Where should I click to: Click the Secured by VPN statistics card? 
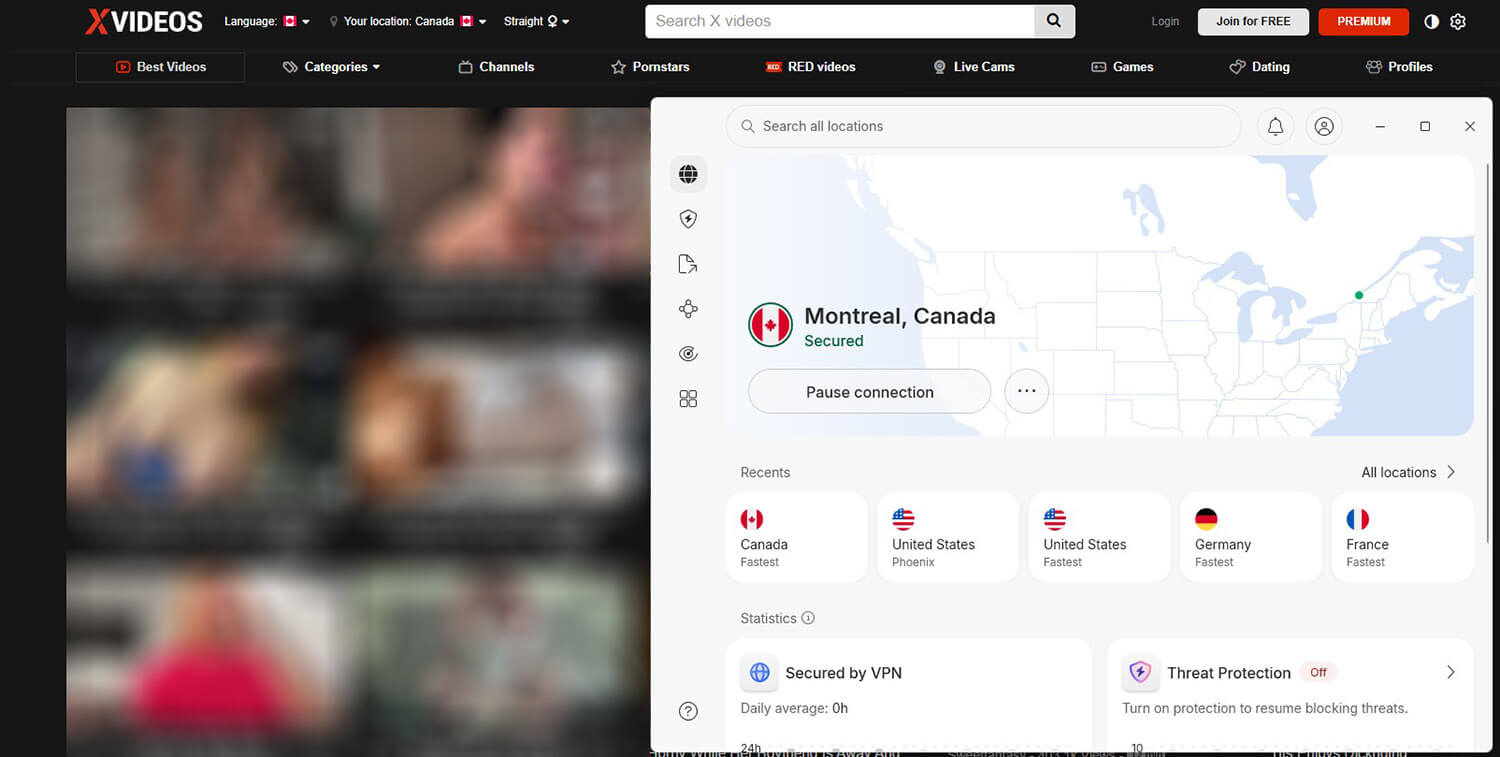[x=908, y=696]
